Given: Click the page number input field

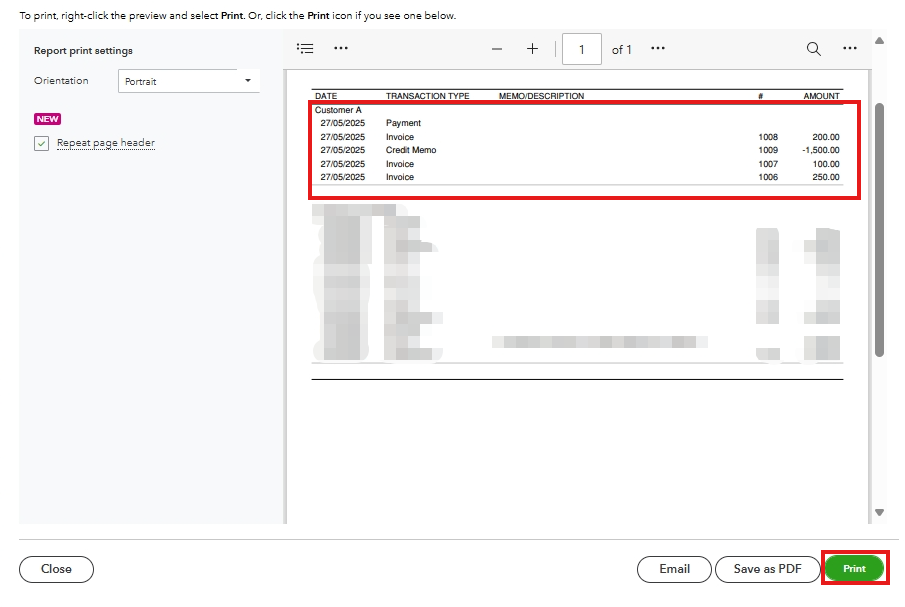Looking at the screenshot, I should [582, 49].
